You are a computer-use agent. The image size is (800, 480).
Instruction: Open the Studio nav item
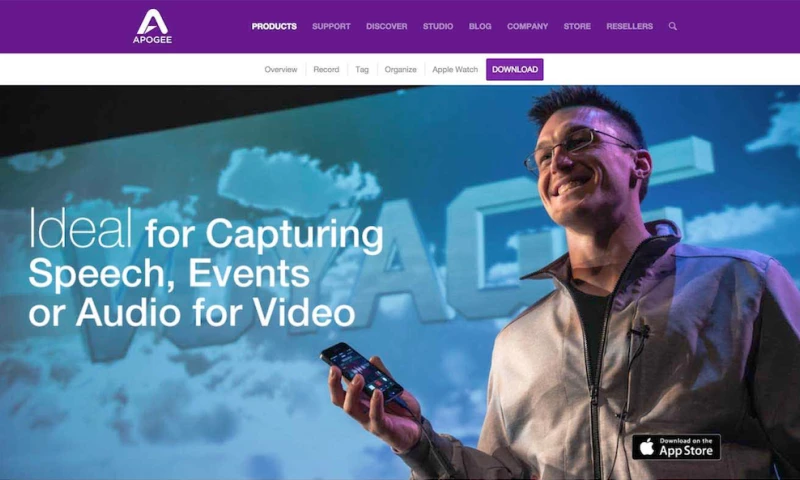pos(438,26)
